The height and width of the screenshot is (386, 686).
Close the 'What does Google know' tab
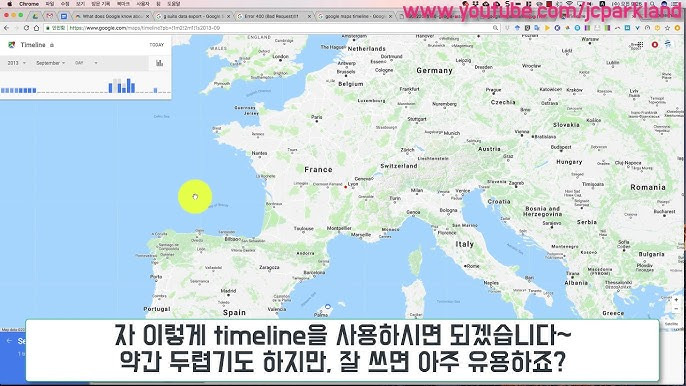point(147,16)
